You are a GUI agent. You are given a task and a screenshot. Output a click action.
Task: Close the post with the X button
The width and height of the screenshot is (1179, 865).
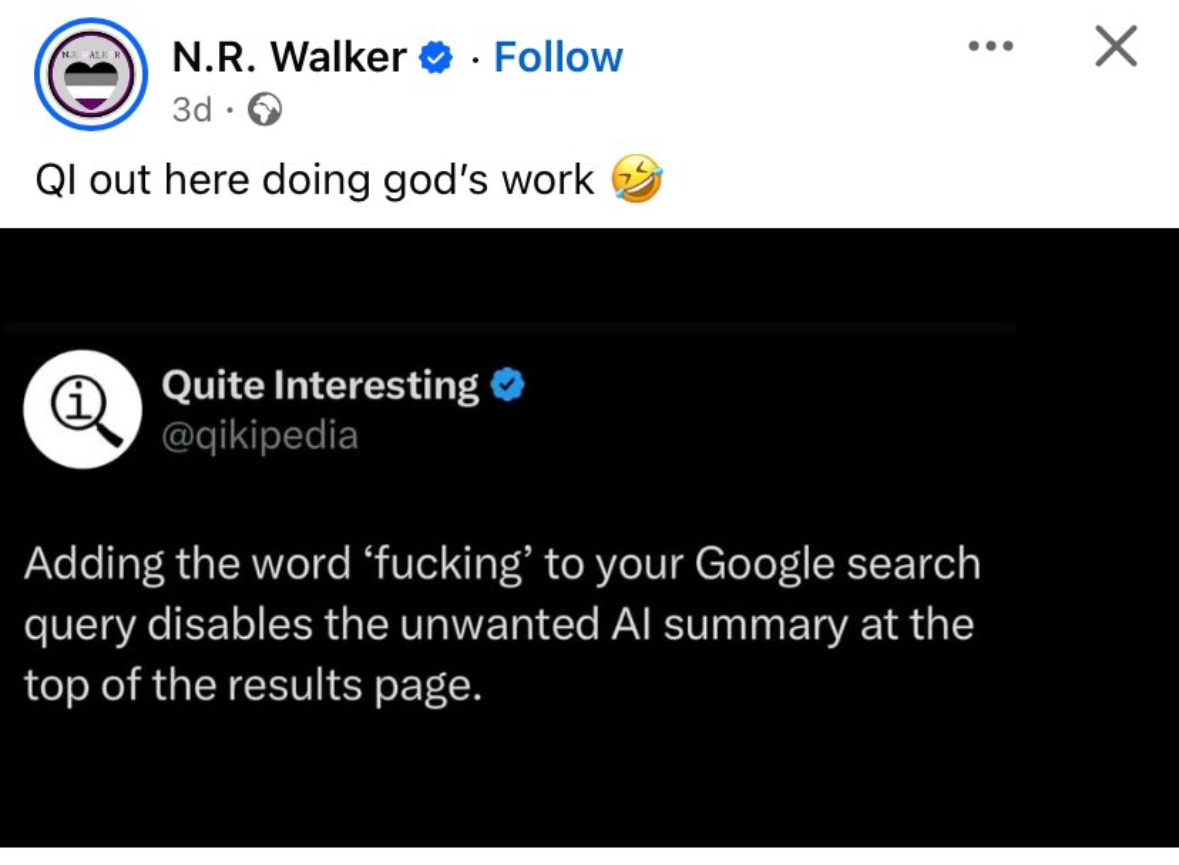pos(1115,47)
